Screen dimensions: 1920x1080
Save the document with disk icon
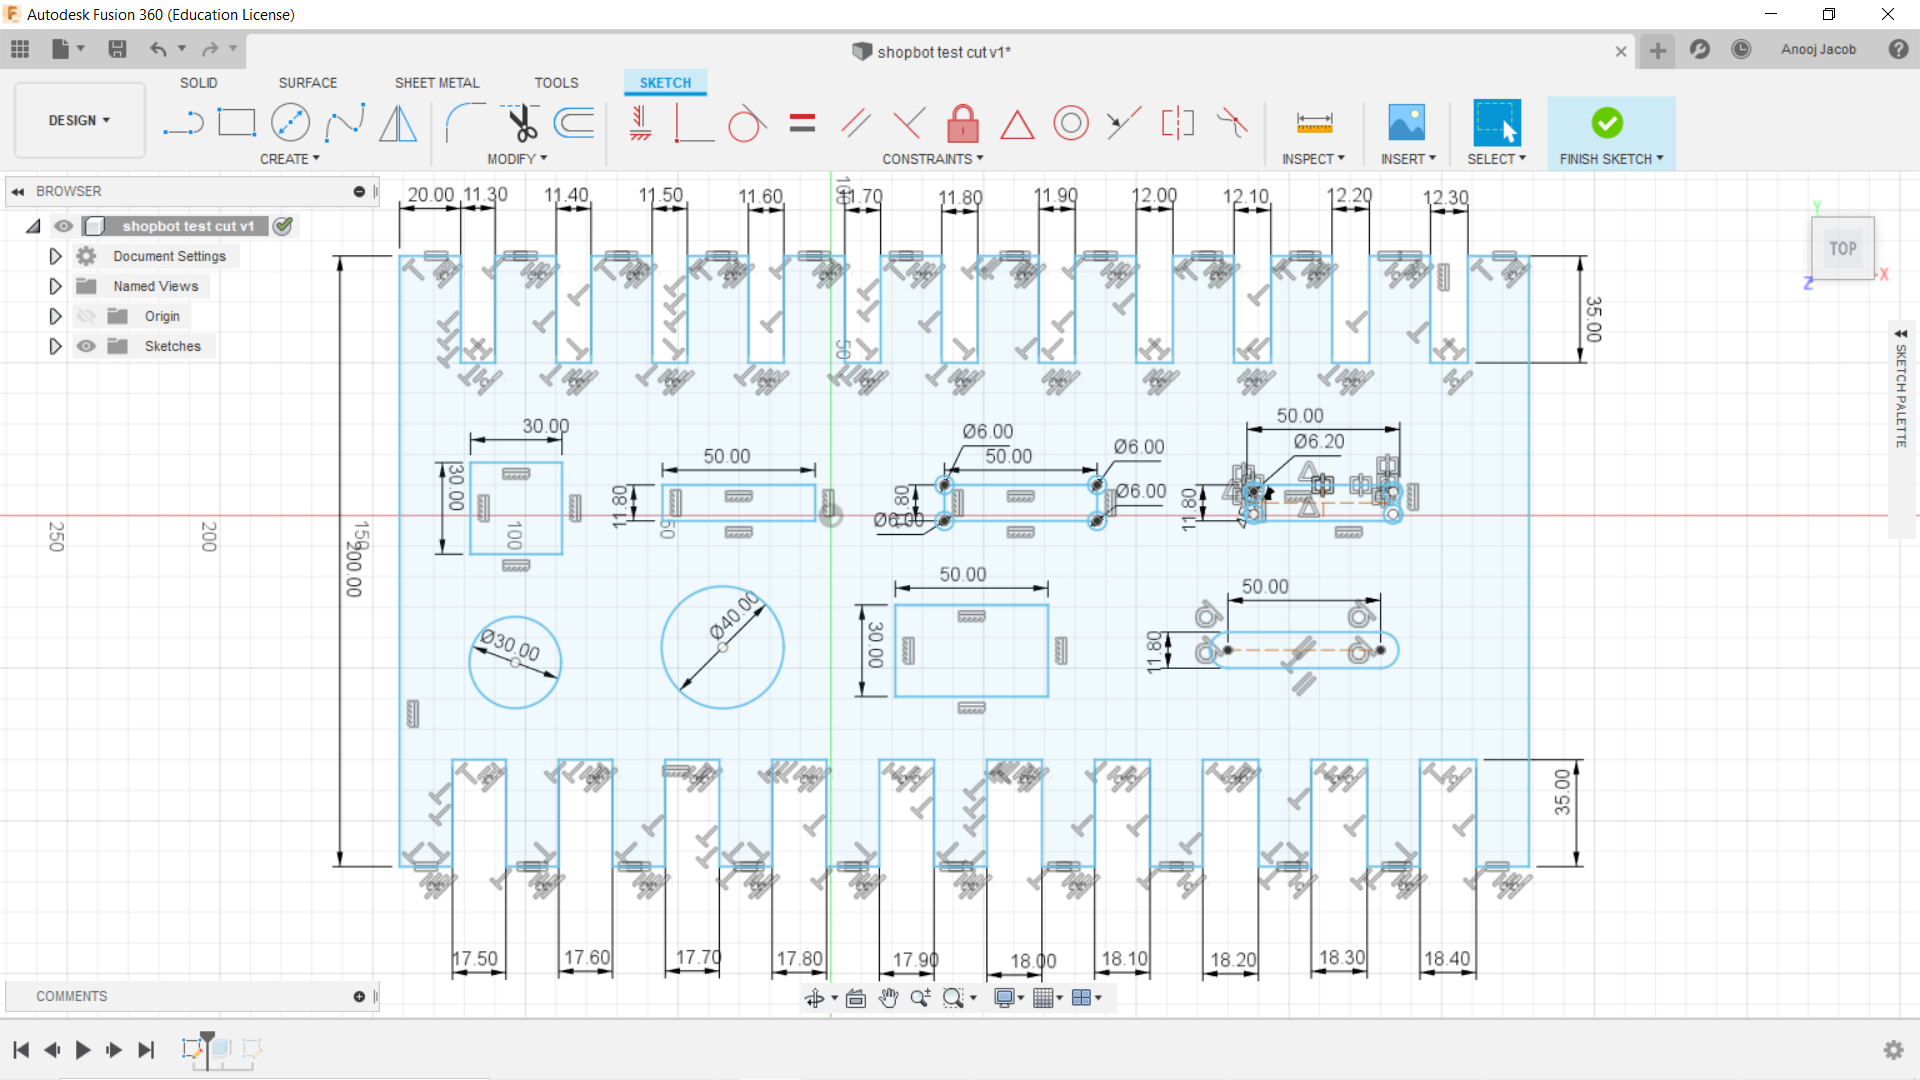coord(117,49)
